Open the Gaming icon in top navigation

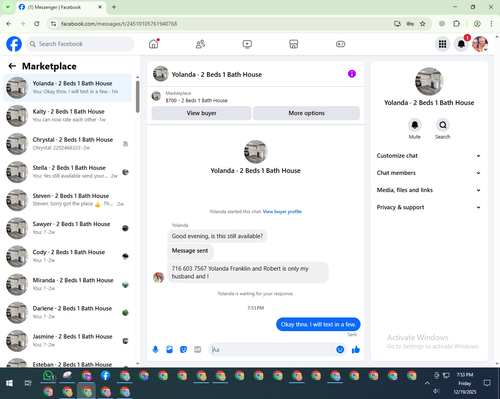(x=340, y=44)
